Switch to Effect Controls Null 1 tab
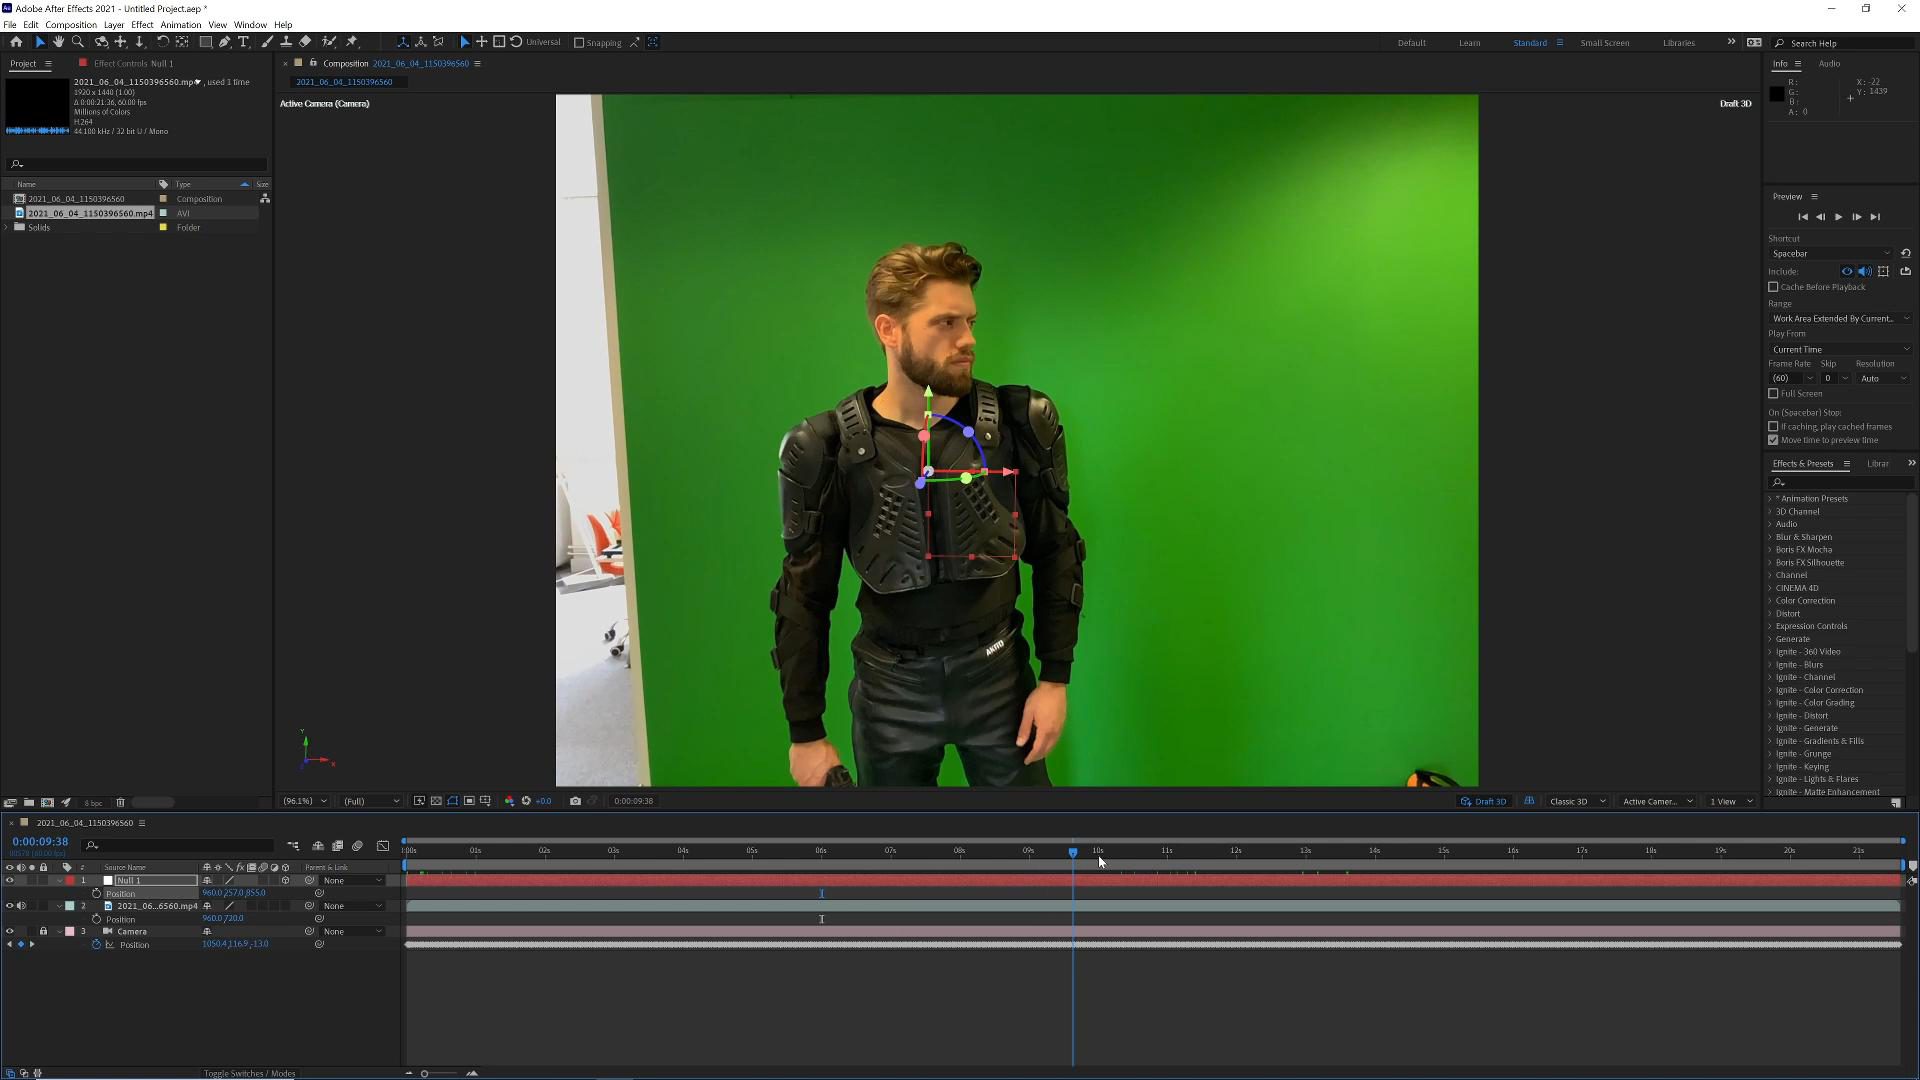This screenshot has width=1920, height=1080. click(x=133, y=63)
